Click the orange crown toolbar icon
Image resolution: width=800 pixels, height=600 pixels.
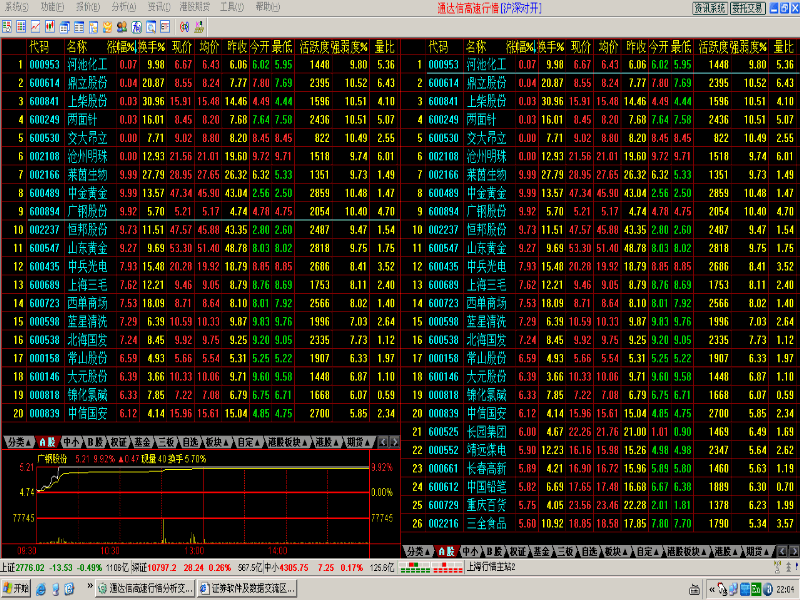point(107,27)
